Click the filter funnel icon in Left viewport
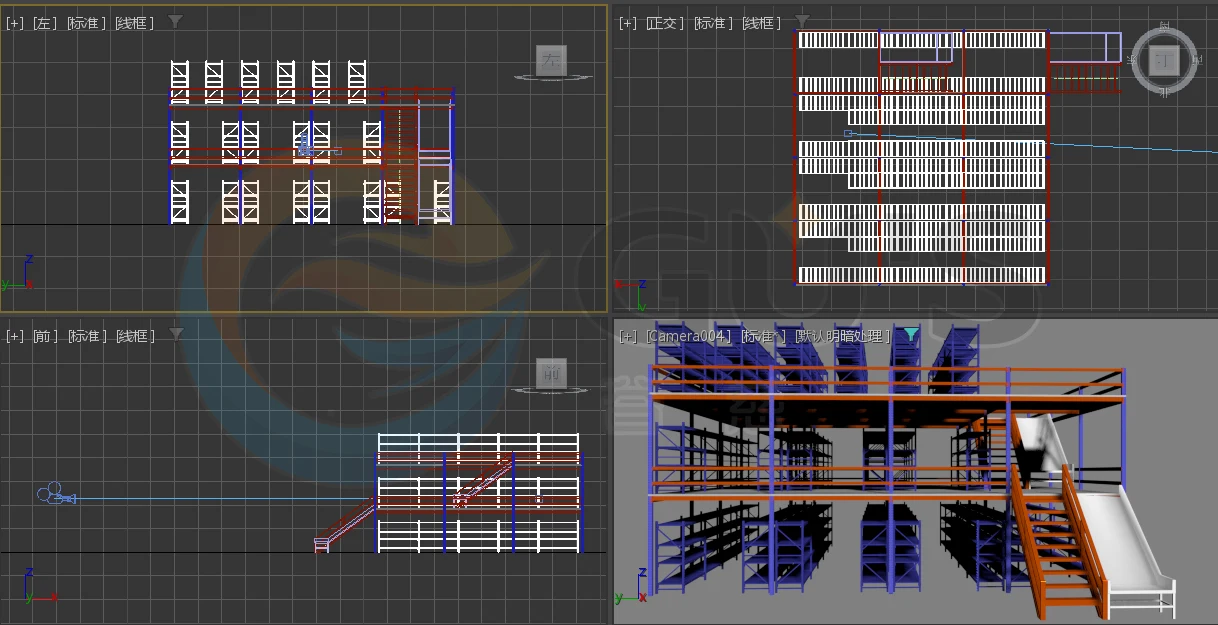Screen dimensions: 1218x625 click(175, 21)
